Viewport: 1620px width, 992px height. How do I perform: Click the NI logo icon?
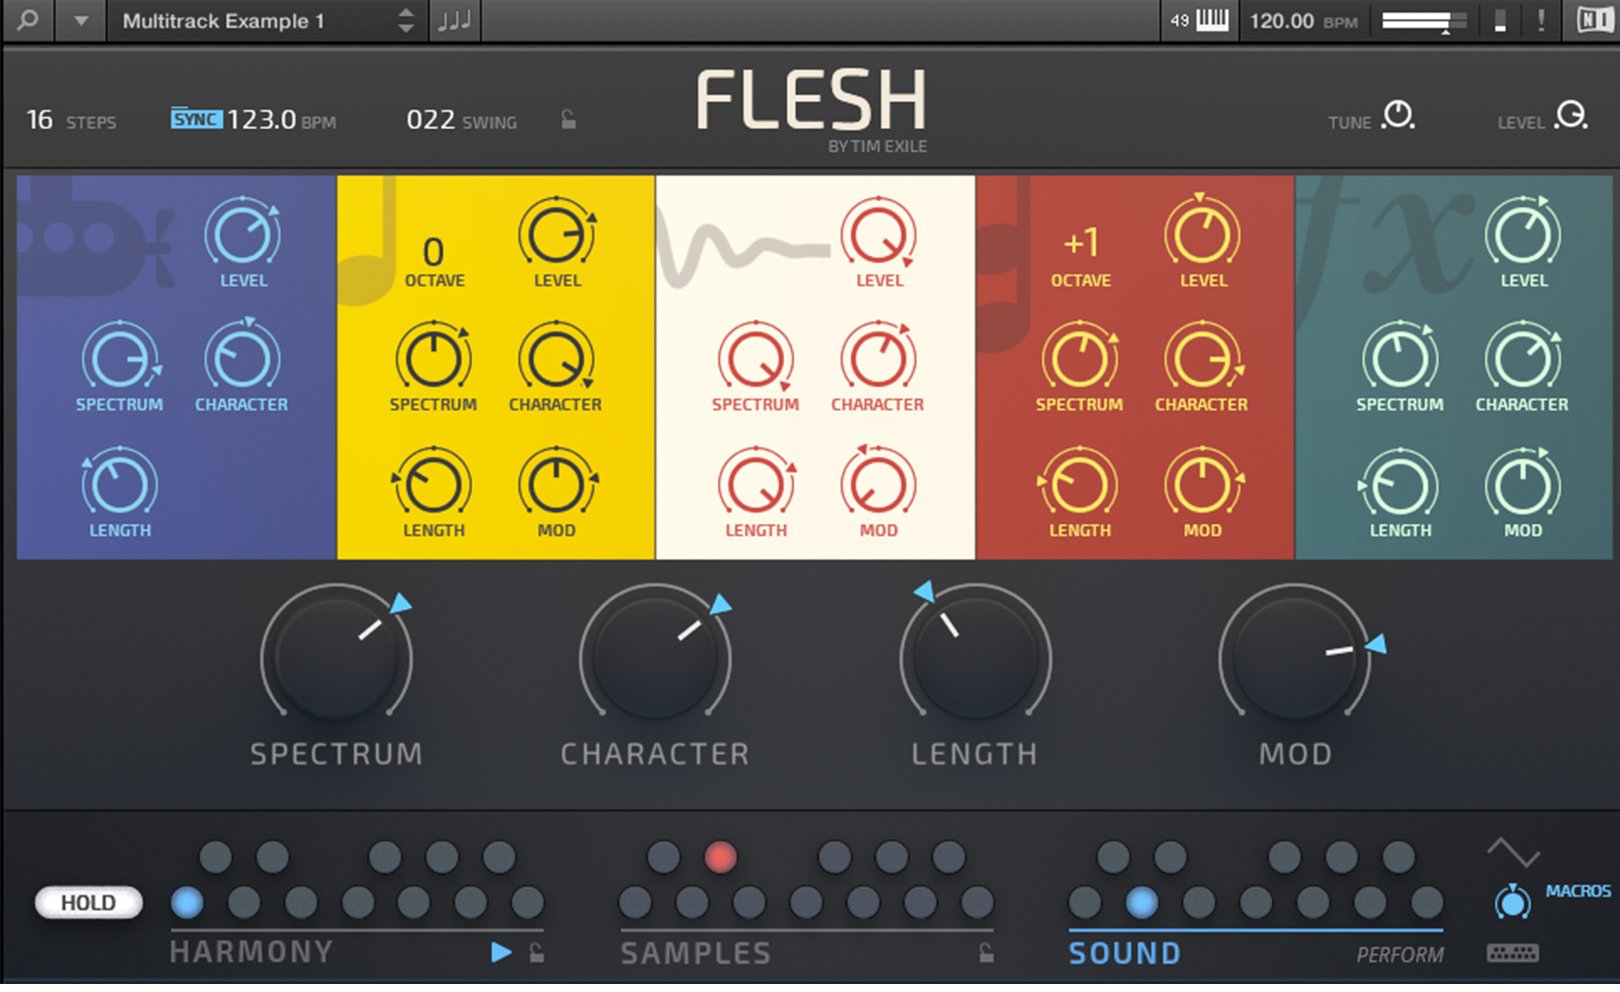[x=1595, y=20]
